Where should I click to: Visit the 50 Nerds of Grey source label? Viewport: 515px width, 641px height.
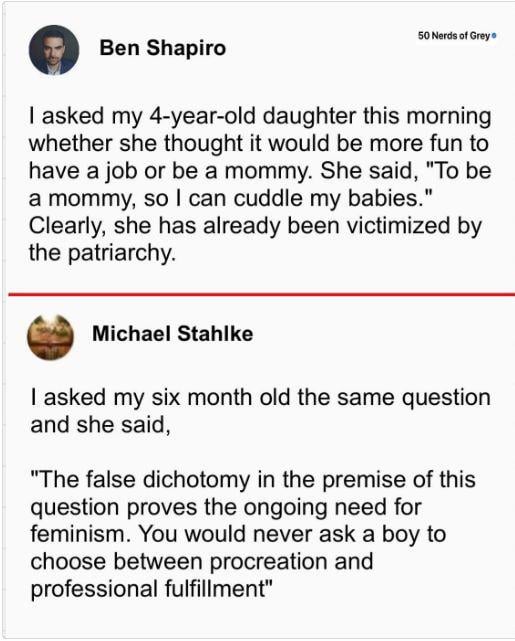(x=454, y=36)
